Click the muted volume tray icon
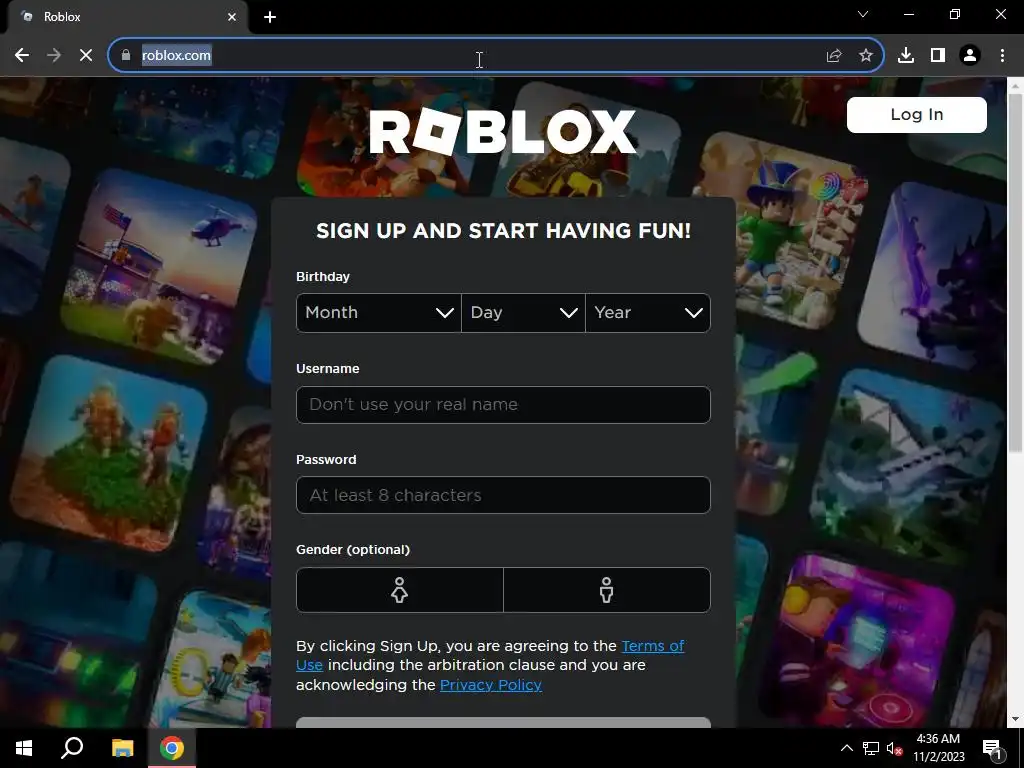 click(x=895, y=748)
